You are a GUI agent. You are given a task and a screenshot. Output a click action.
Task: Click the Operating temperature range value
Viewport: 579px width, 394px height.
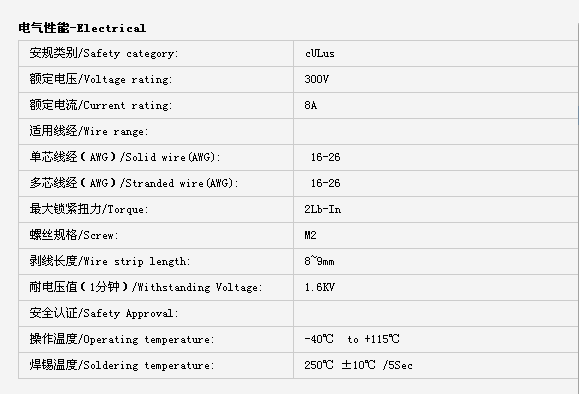[x=352, y=339]
